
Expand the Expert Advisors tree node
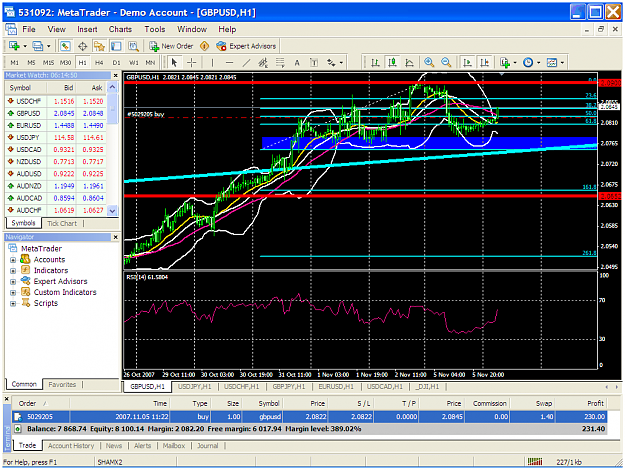tap(13, 281)
